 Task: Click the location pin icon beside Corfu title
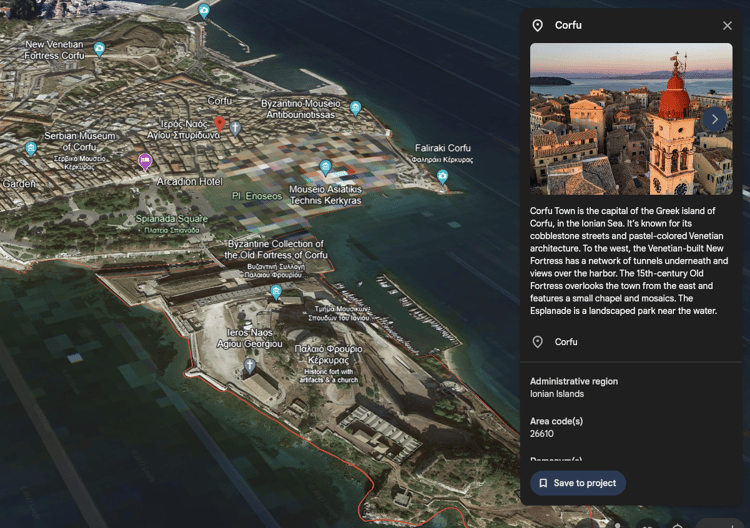click(x=538, y=25)
